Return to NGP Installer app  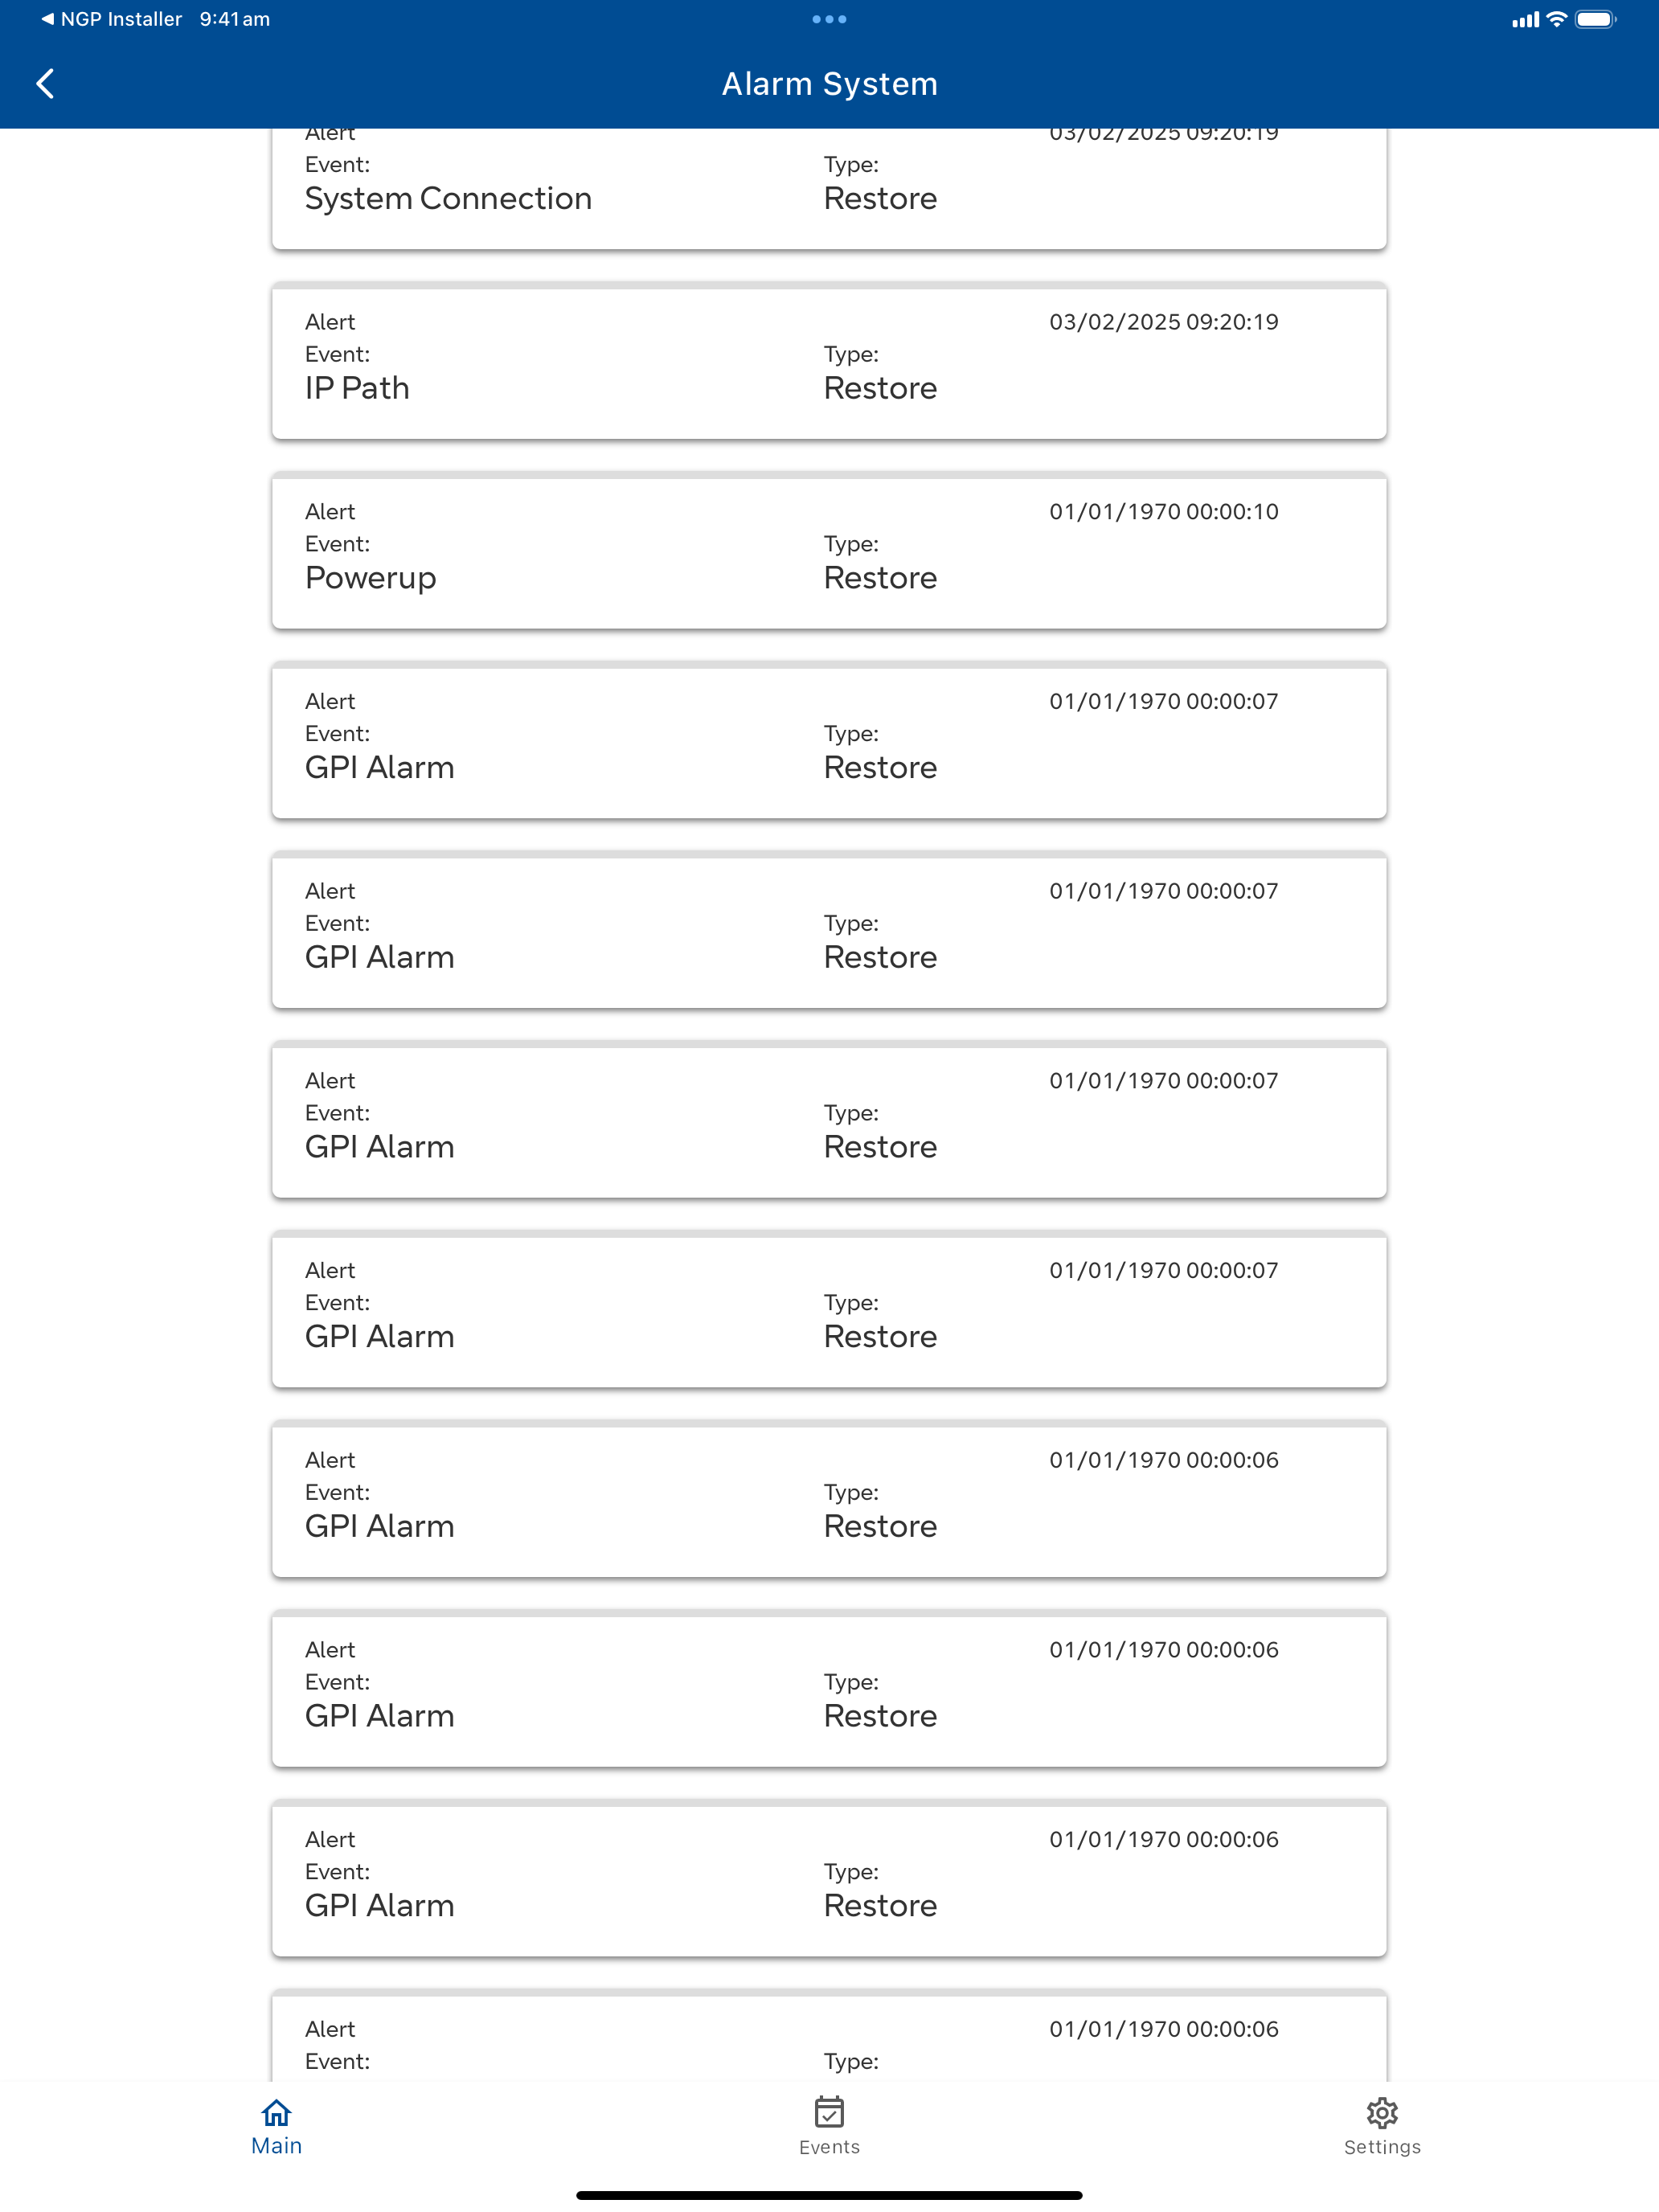point(111,19)
